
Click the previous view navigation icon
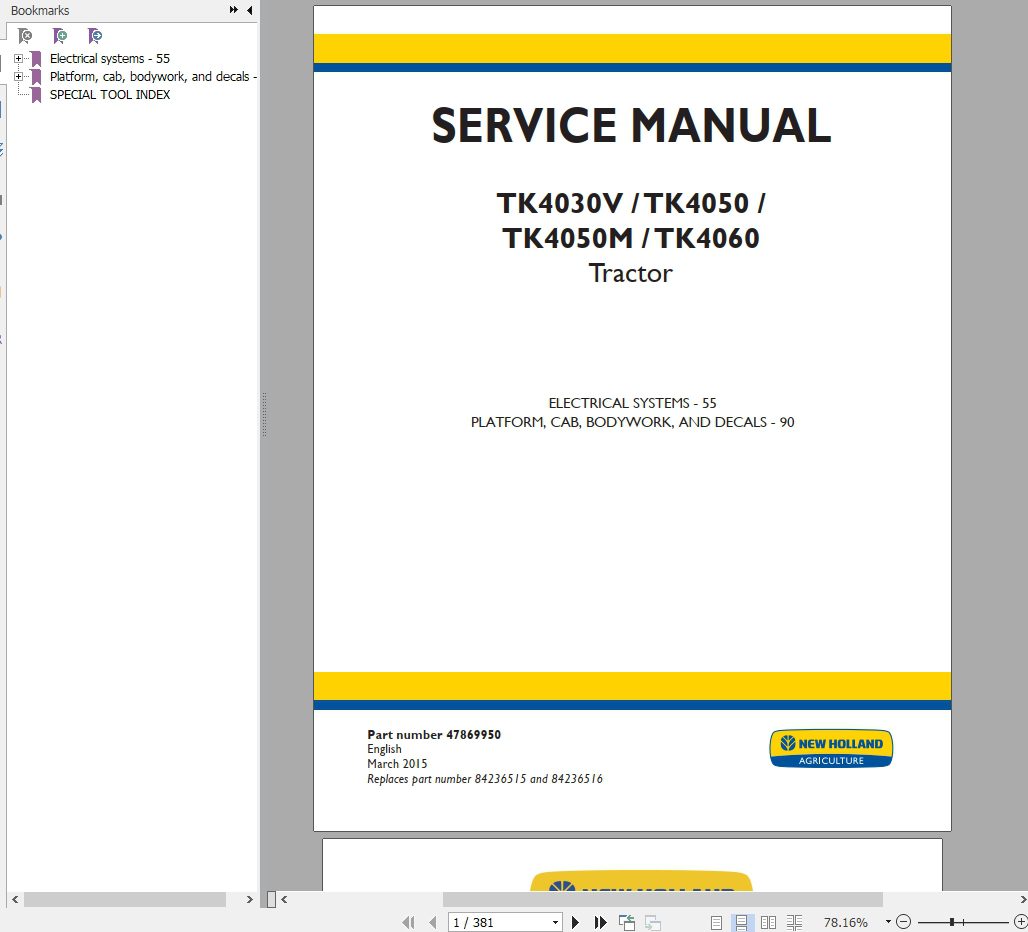point(628,922)
